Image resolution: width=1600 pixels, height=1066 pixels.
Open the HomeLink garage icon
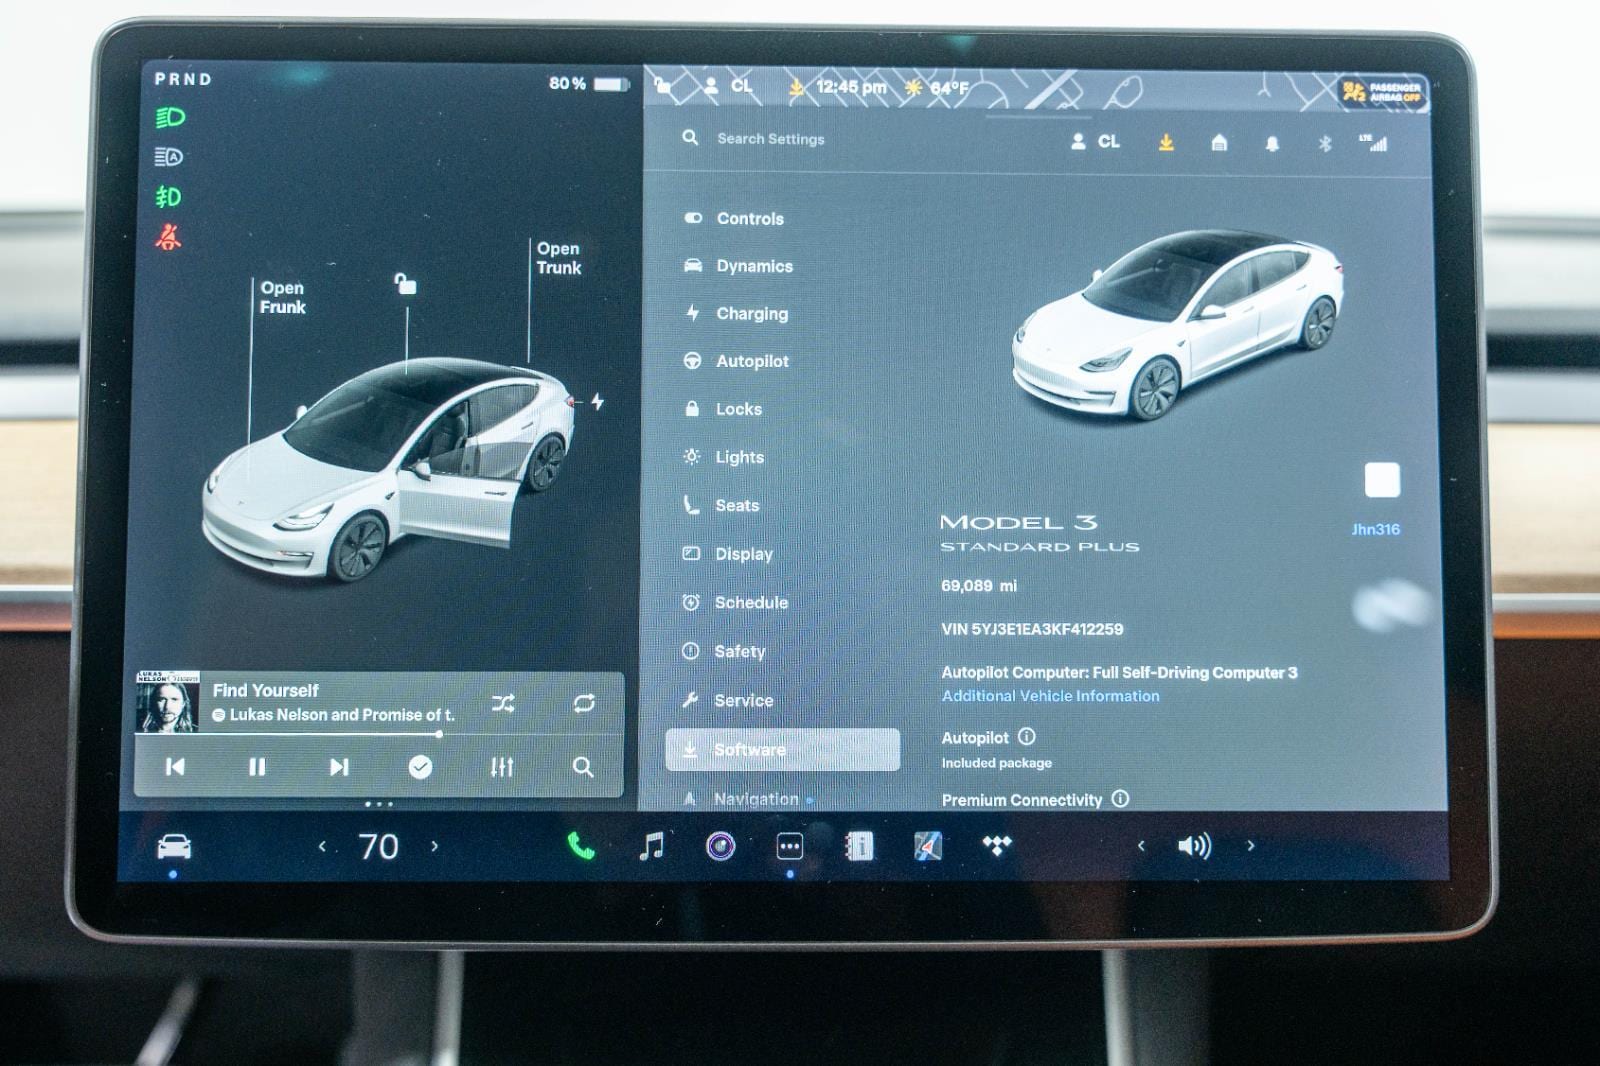pyautogui.click(x=1219, y=143)
